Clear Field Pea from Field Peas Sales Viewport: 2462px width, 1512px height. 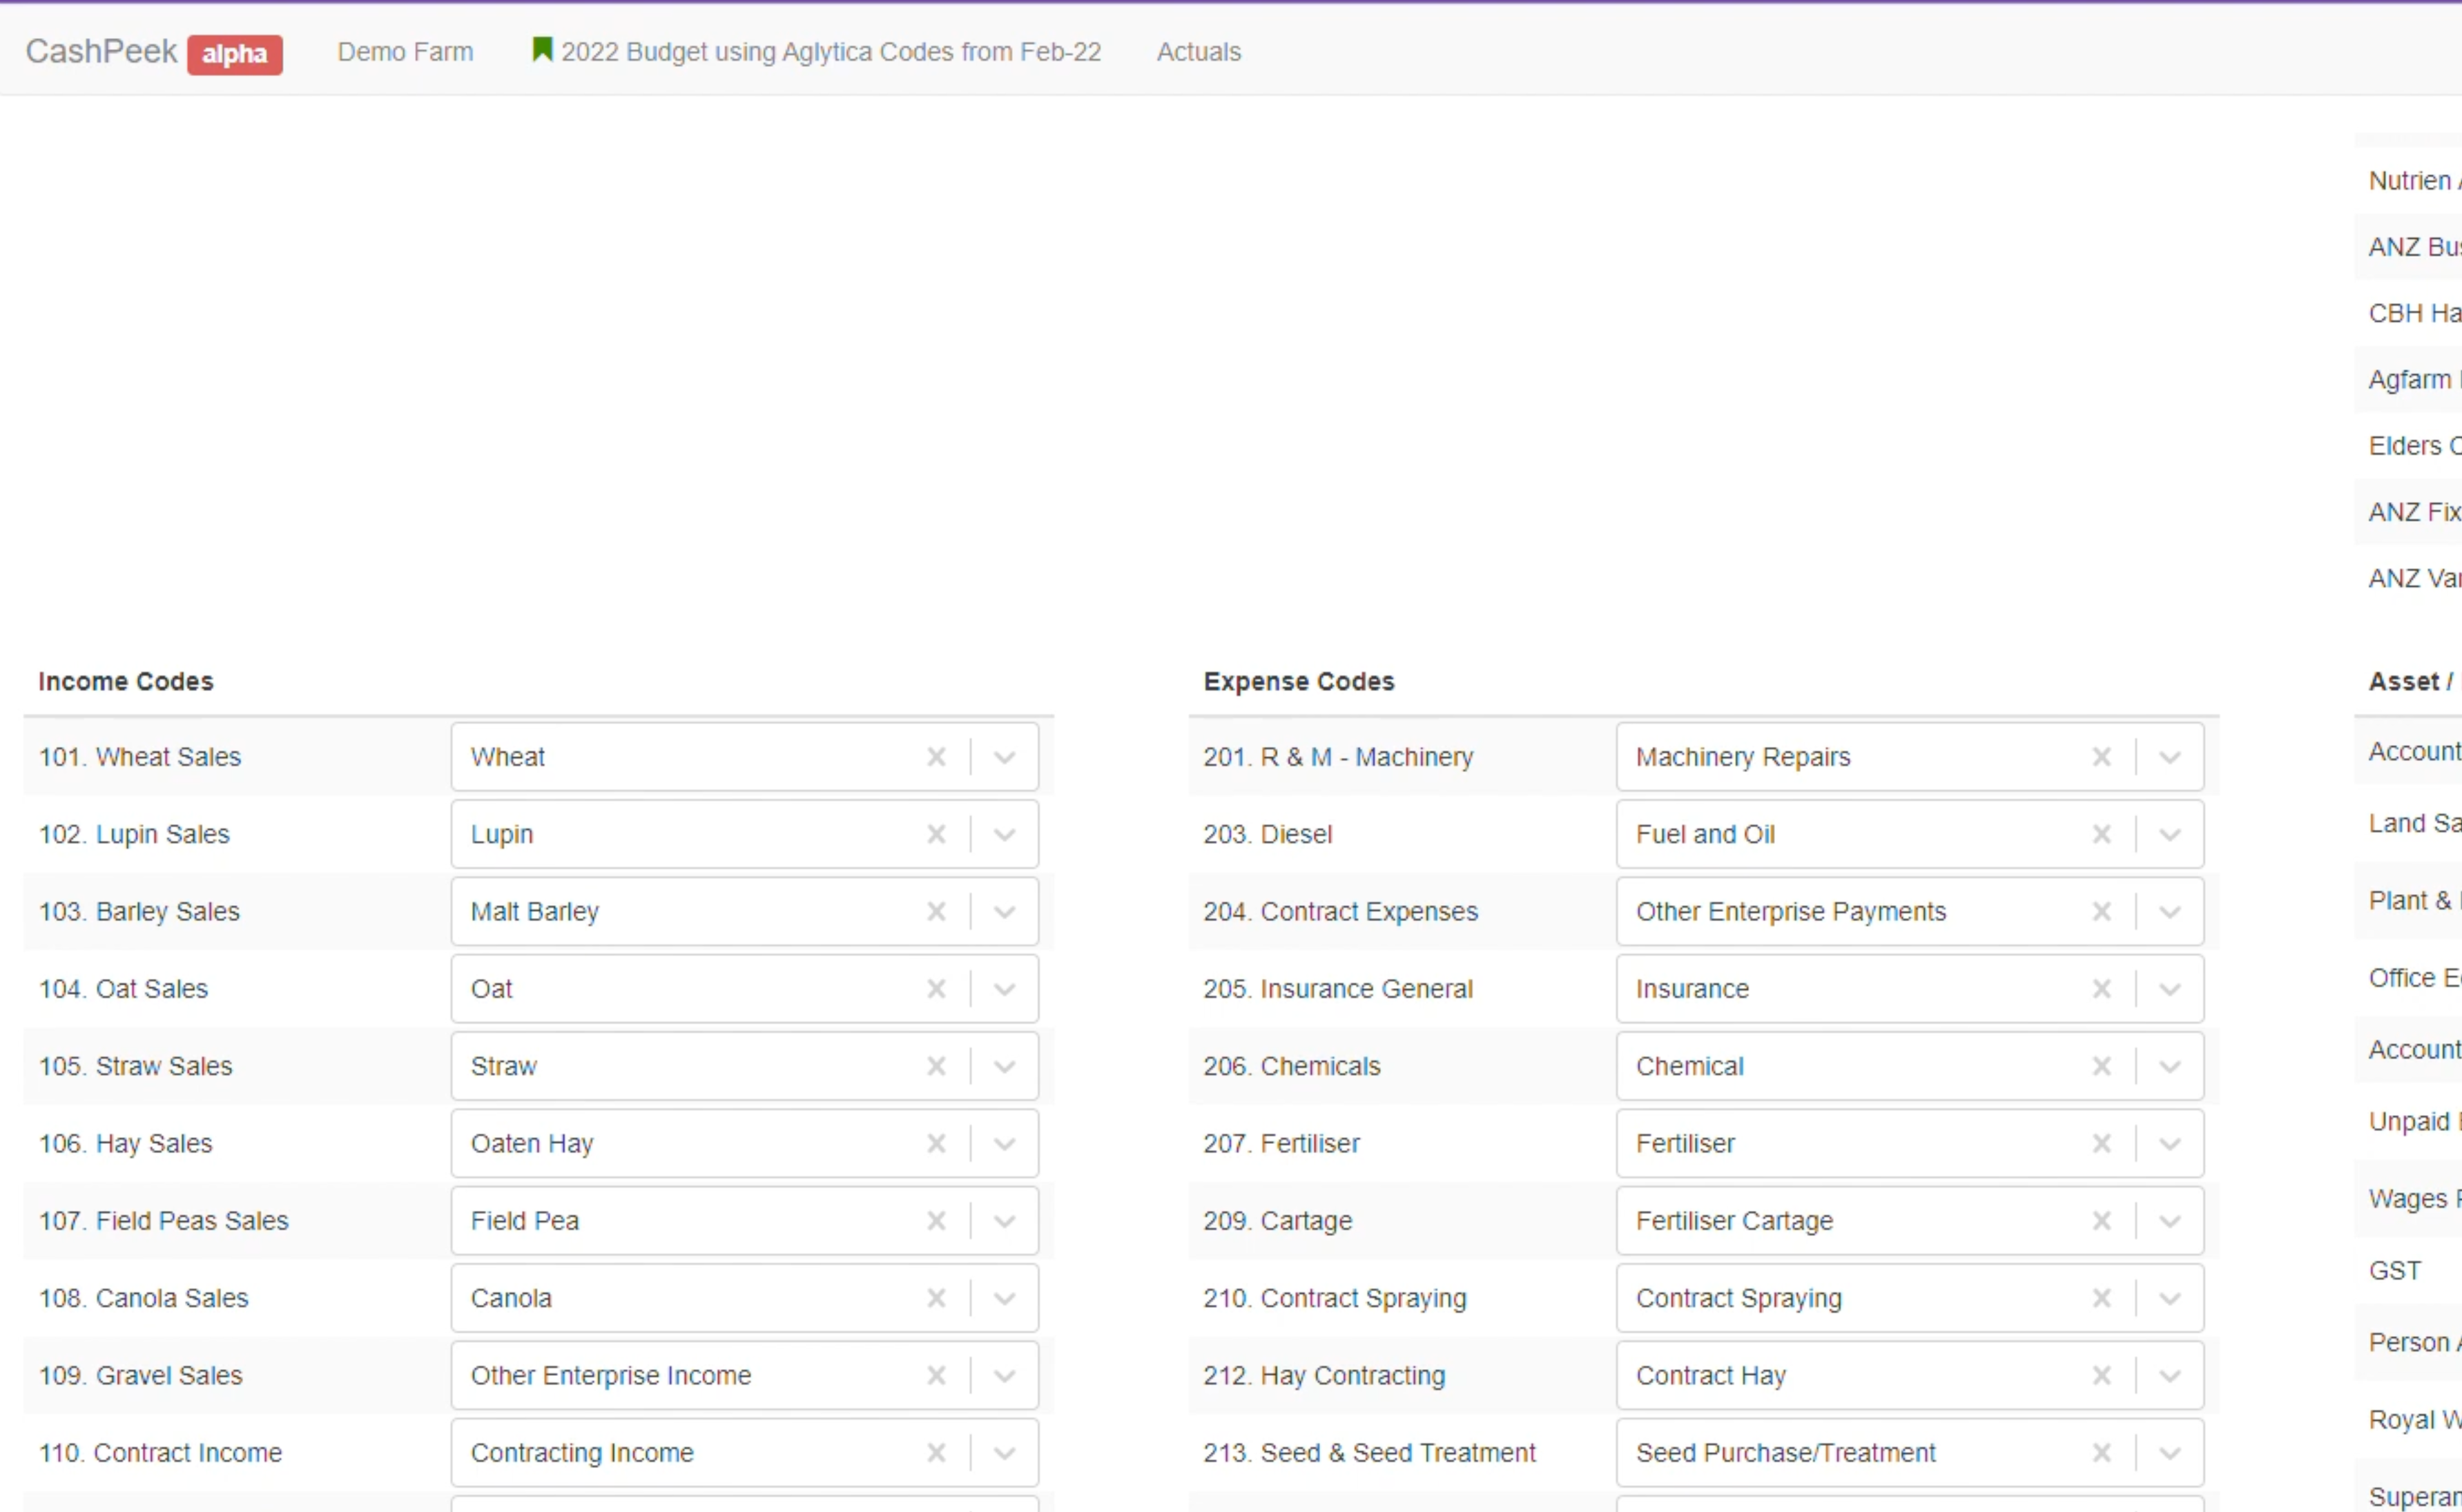pos(936,1221)
